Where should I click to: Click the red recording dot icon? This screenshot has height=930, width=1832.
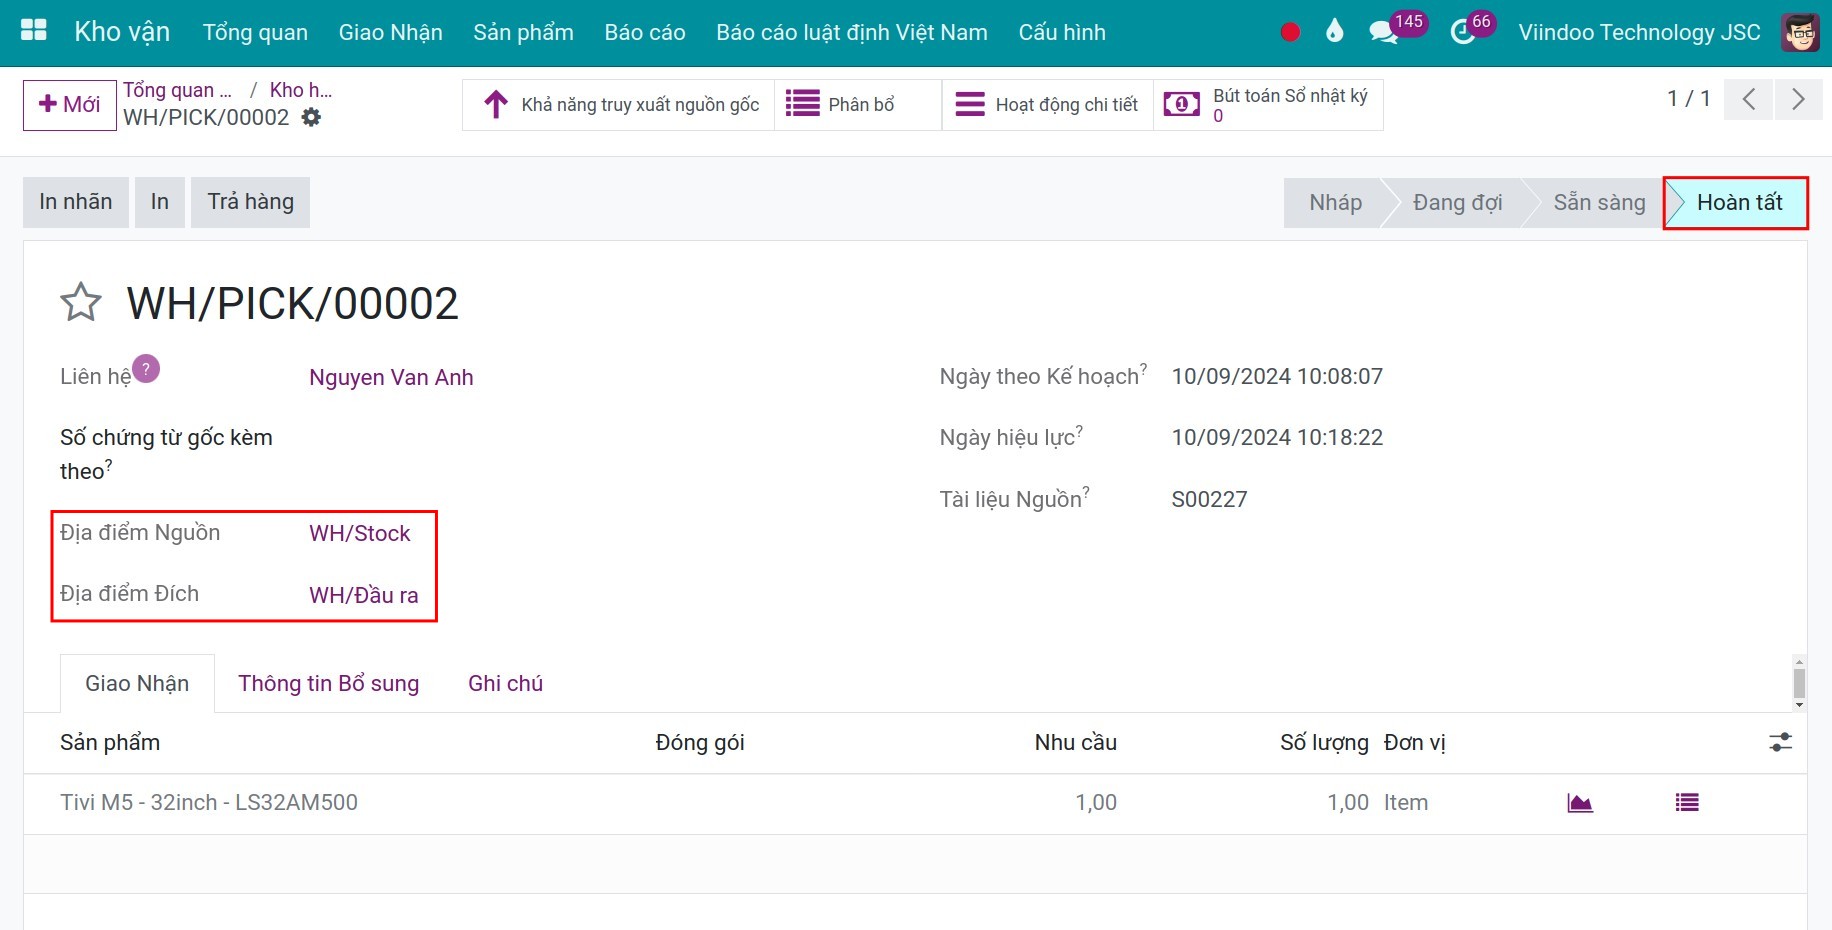click(1290, 32)
